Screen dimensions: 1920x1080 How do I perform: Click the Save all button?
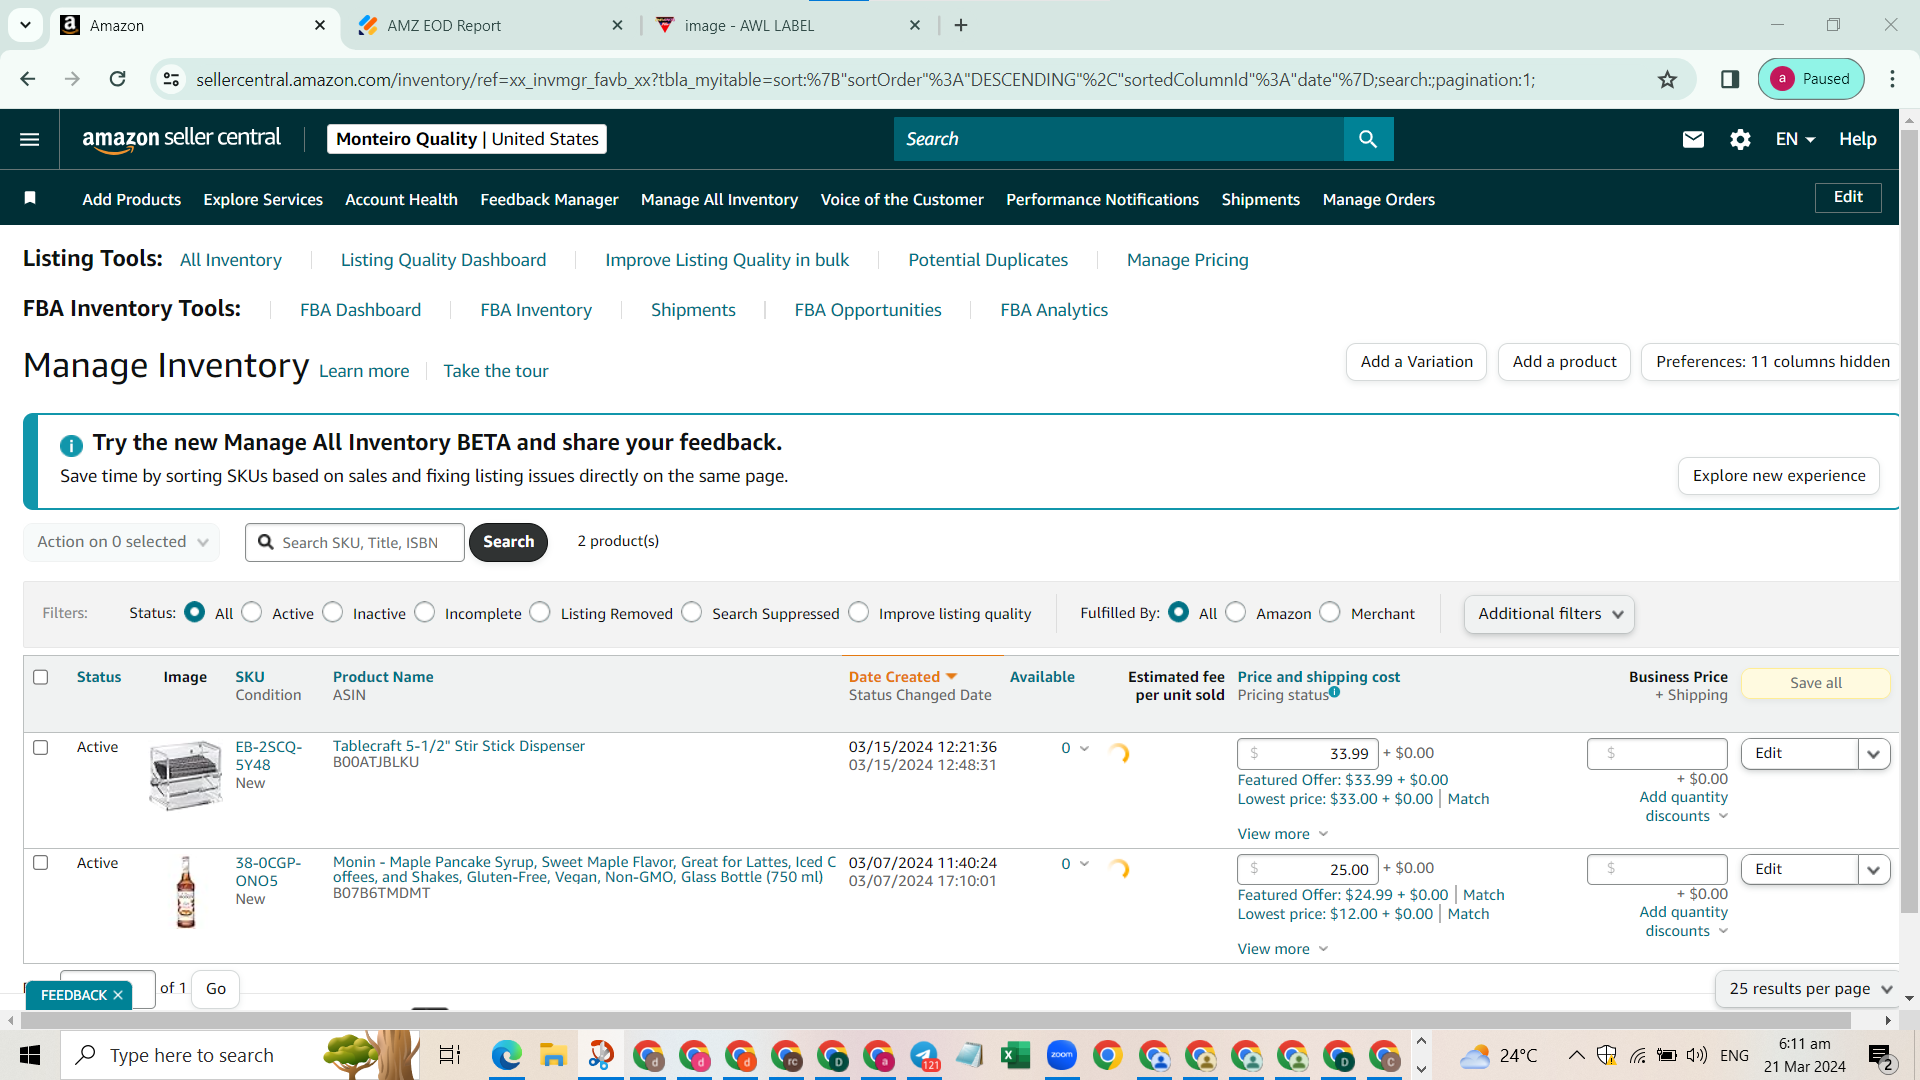[1816, 683]
